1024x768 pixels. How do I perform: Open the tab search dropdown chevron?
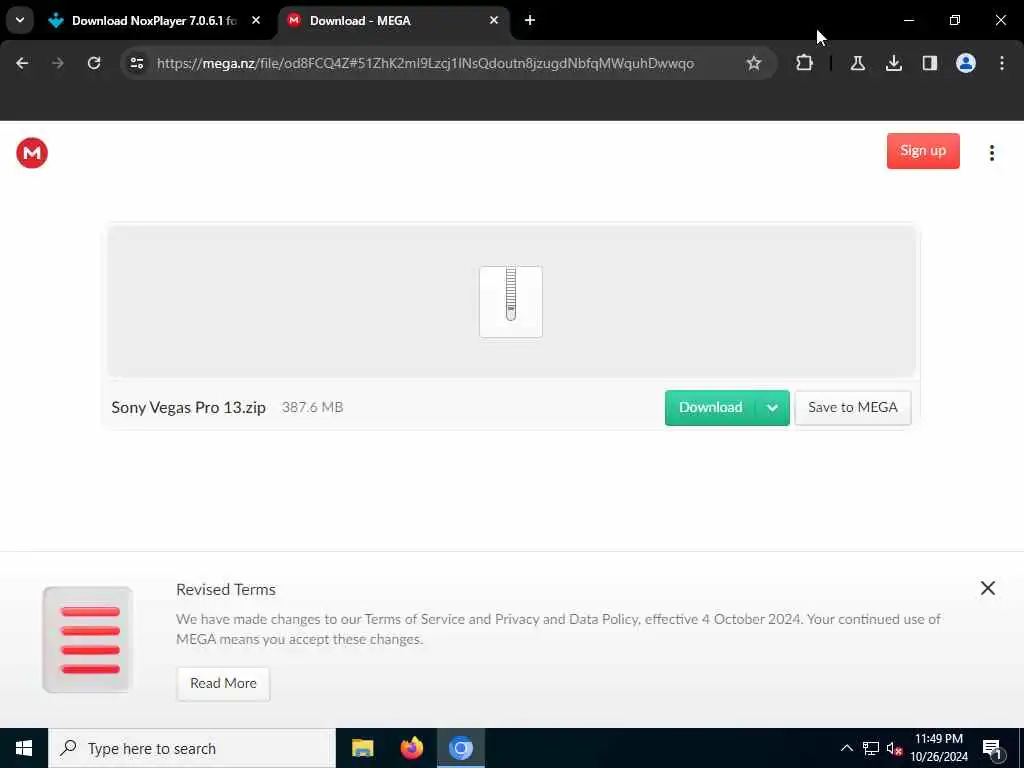pos(20,20)
